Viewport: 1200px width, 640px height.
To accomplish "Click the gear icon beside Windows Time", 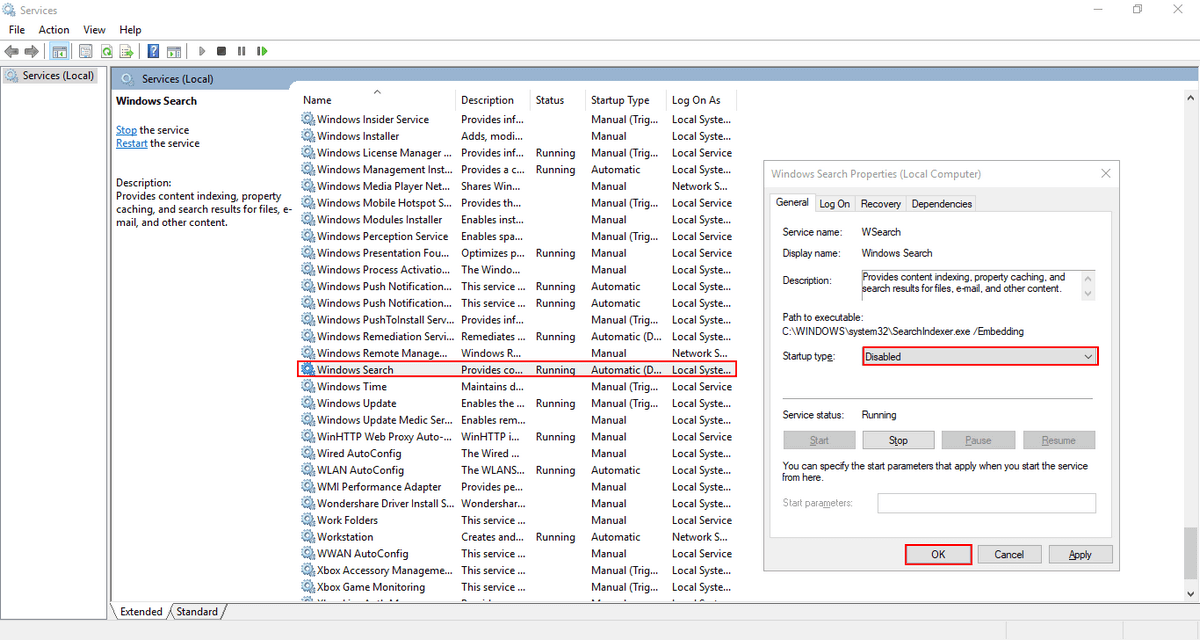I will pos(308,386).
